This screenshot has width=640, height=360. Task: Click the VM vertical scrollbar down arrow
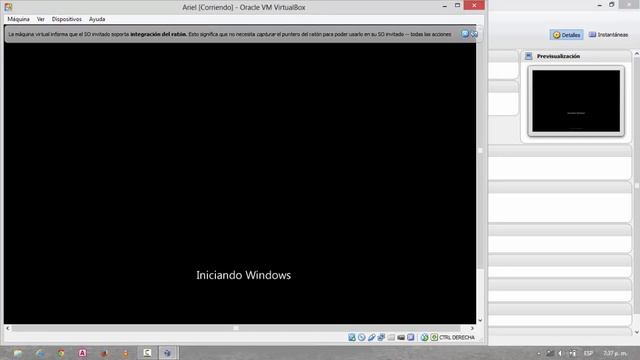coord(480,320)
